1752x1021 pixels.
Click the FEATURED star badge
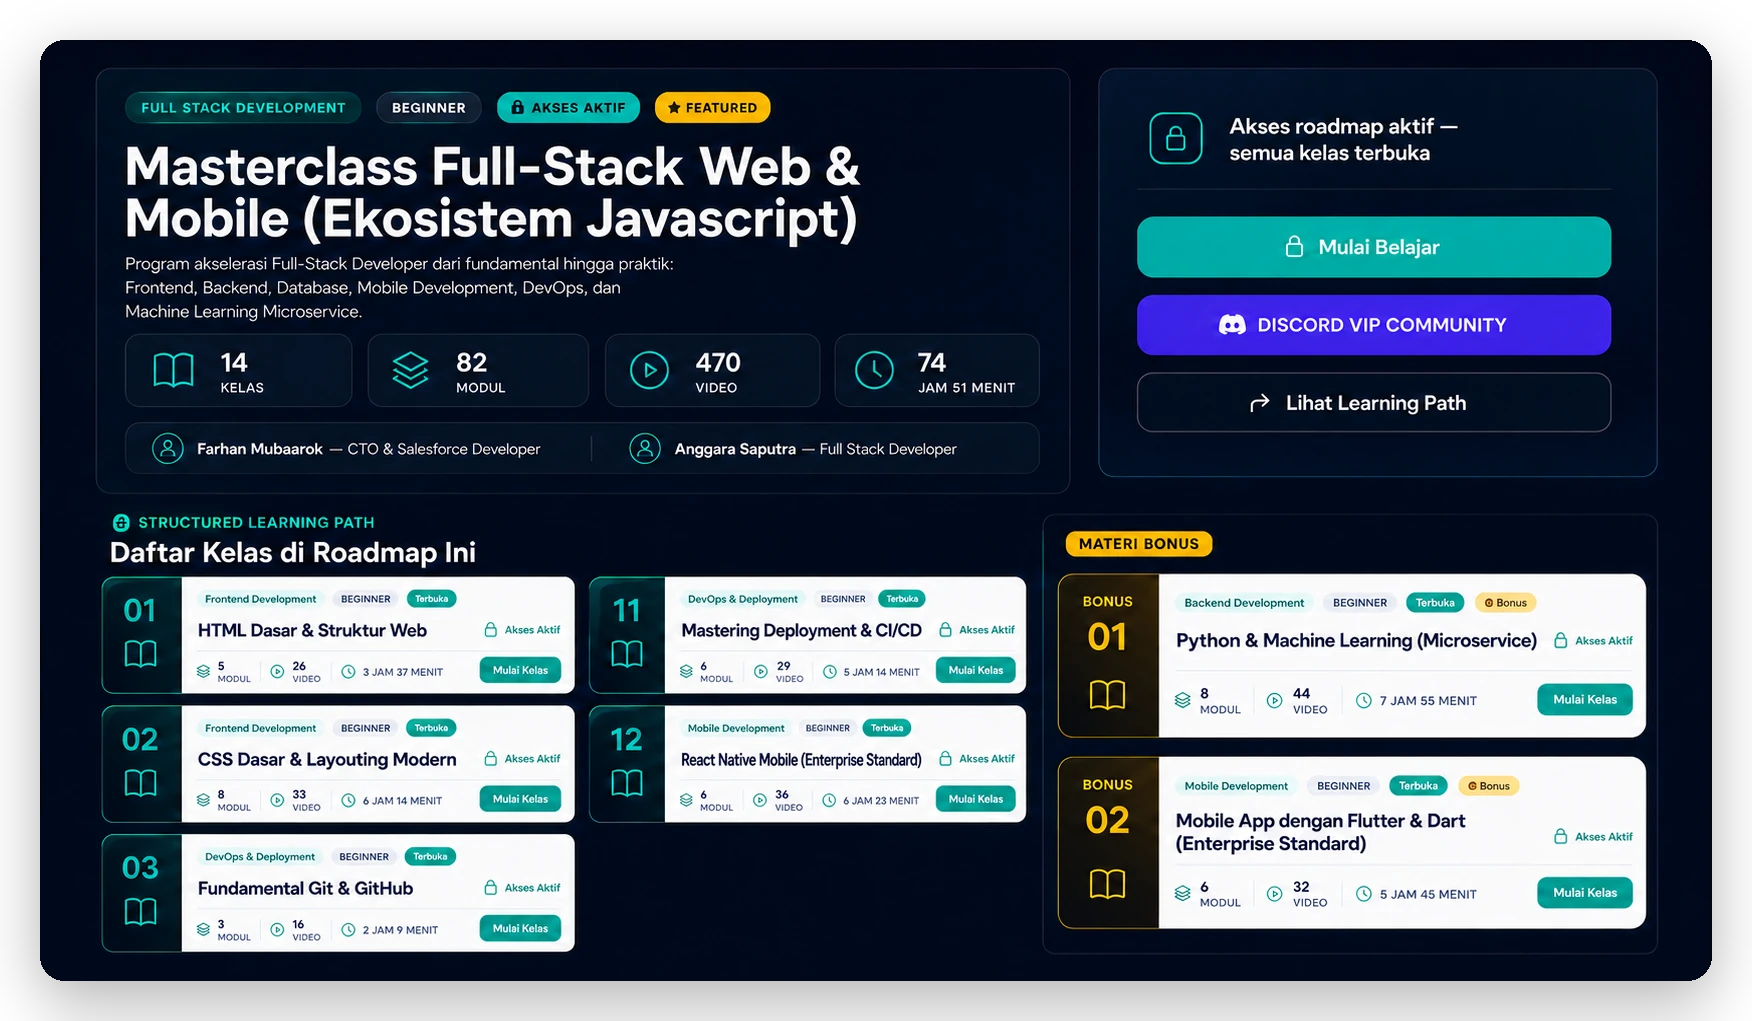(x=712, y=108)
